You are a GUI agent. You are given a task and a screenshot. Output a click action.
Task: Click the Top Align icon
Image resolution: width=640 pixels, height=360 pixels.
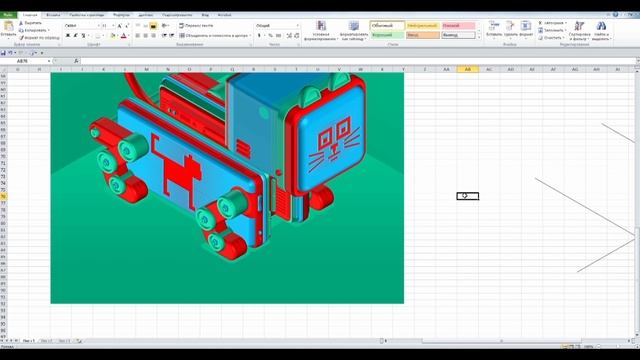[138, 26]
